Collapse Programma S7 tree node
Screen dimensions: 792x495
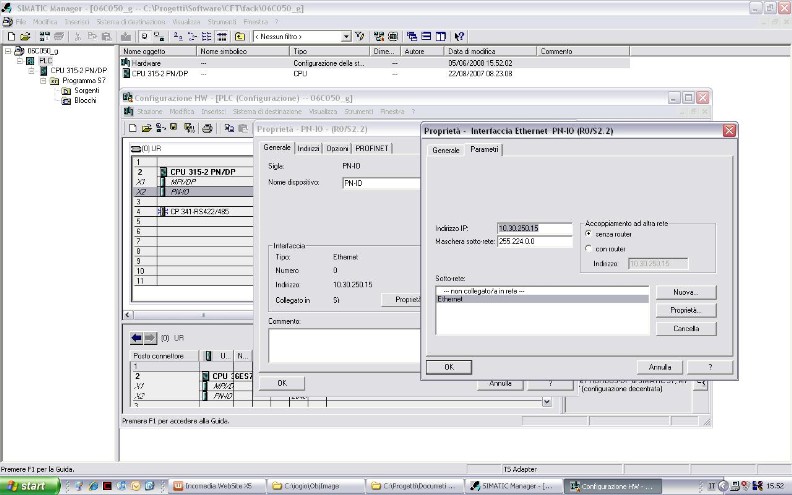[43, 81]
